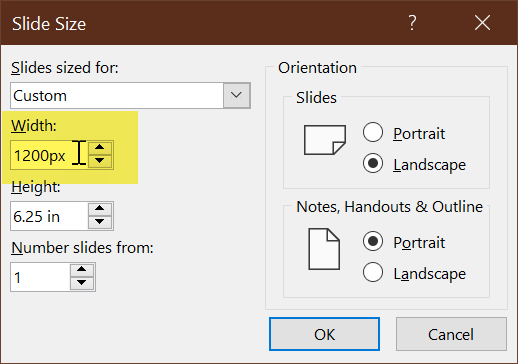Screen dimensions: 518x364
Task: Open the Slides sized for dropdown arrow
Action: (236, 95)
